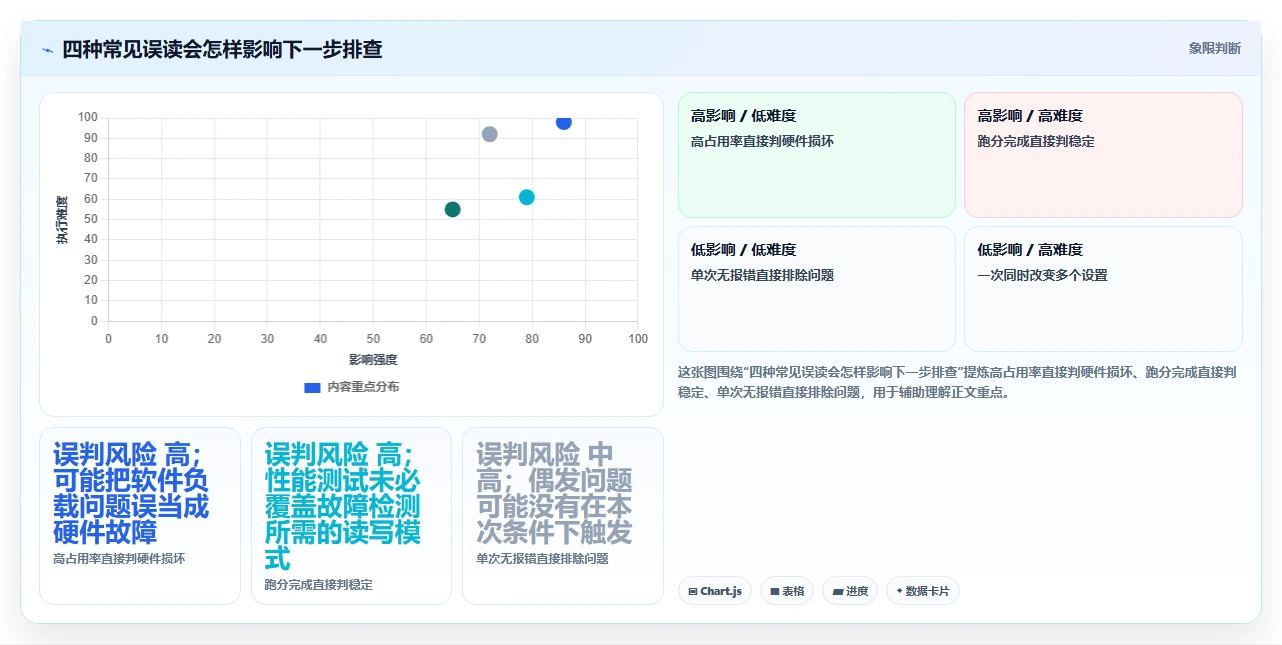
Task: Click the summary paragraph starting 这张图围绕
Action: pyautogui.click(x=958, y=382)
